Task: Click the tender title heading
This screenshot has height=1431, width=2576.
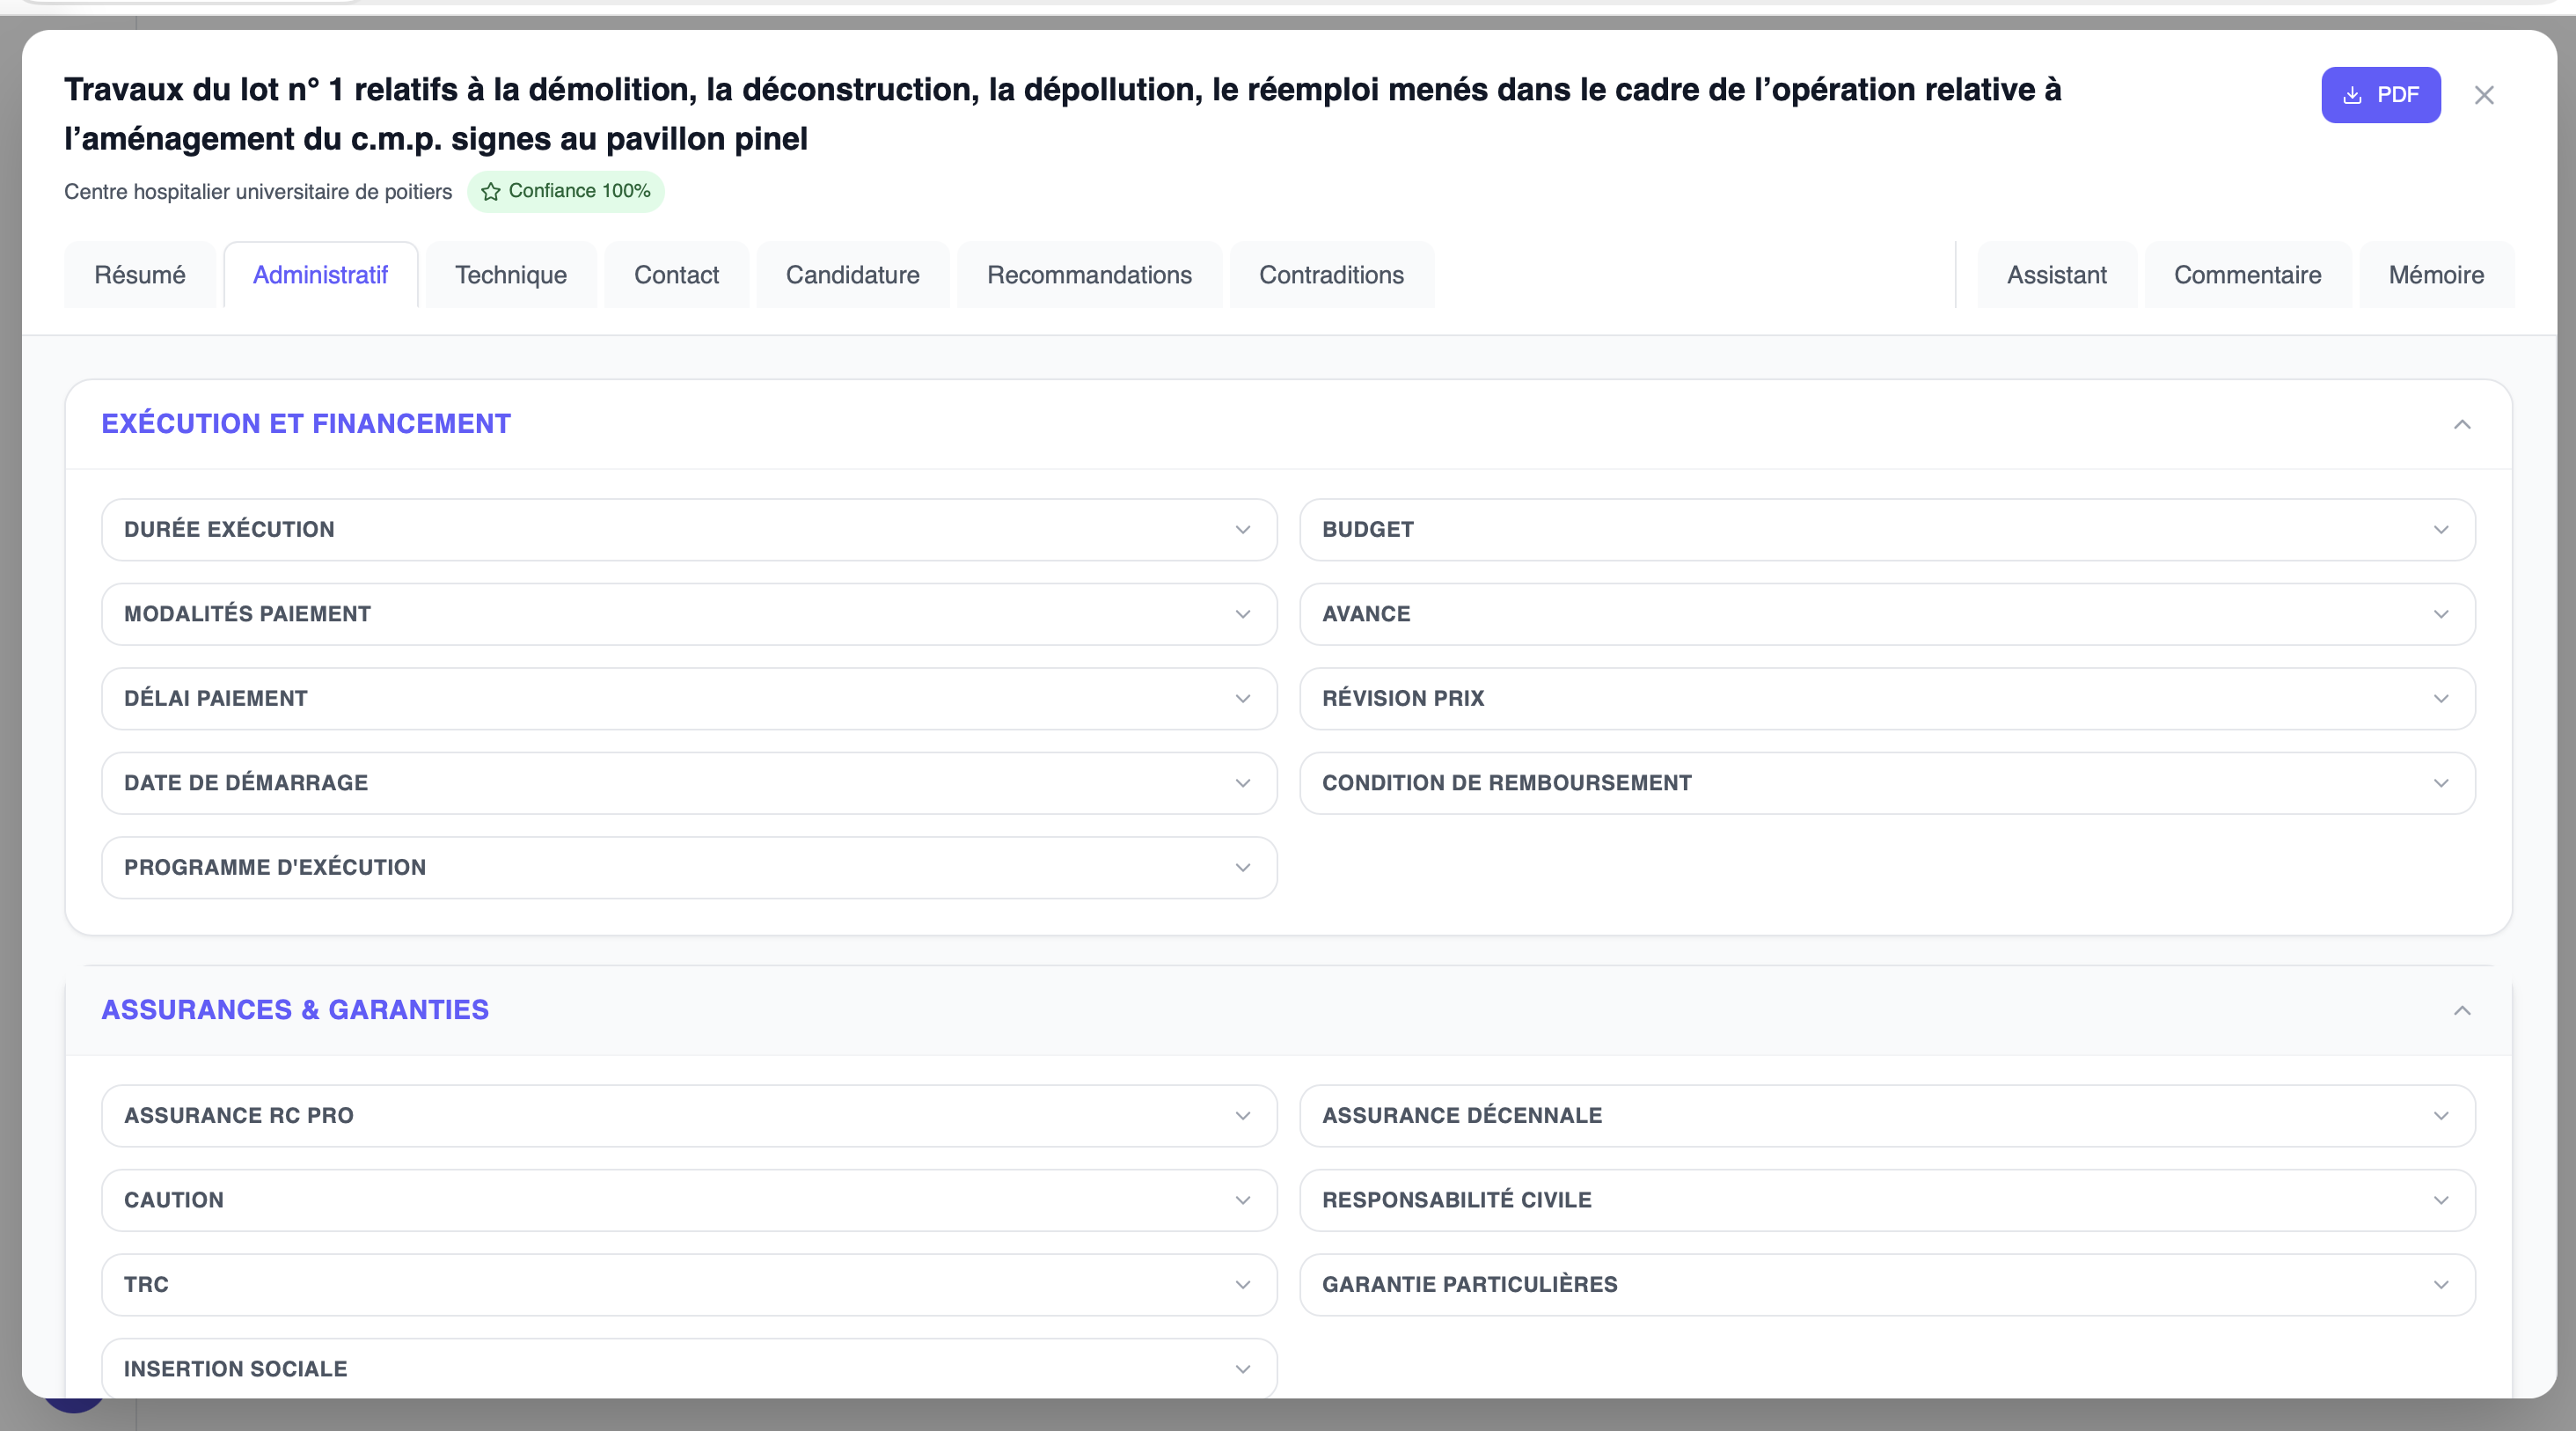Action: [1063, 114]
